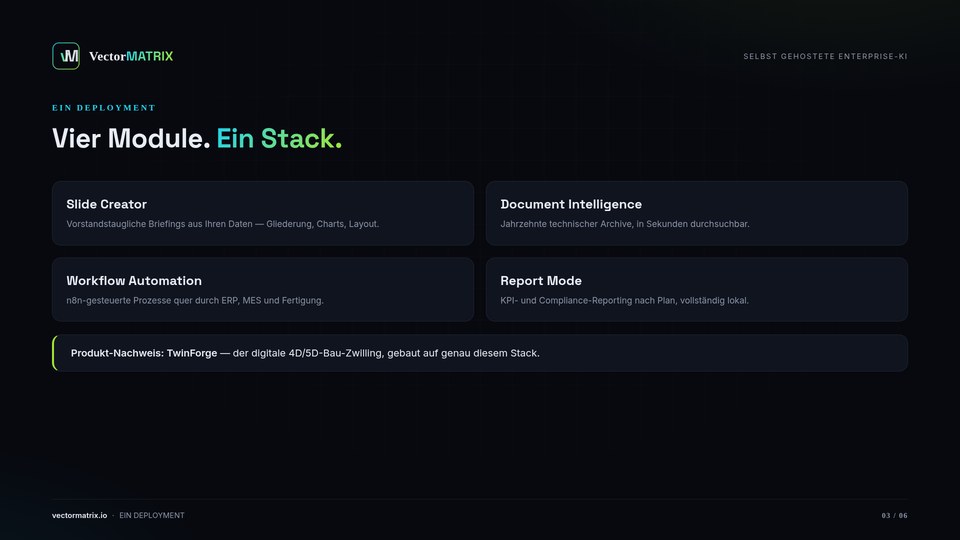Click the 'SELBST GEHOSTETE ENTERPRISE-KI' header label

(x=825, y=56)
